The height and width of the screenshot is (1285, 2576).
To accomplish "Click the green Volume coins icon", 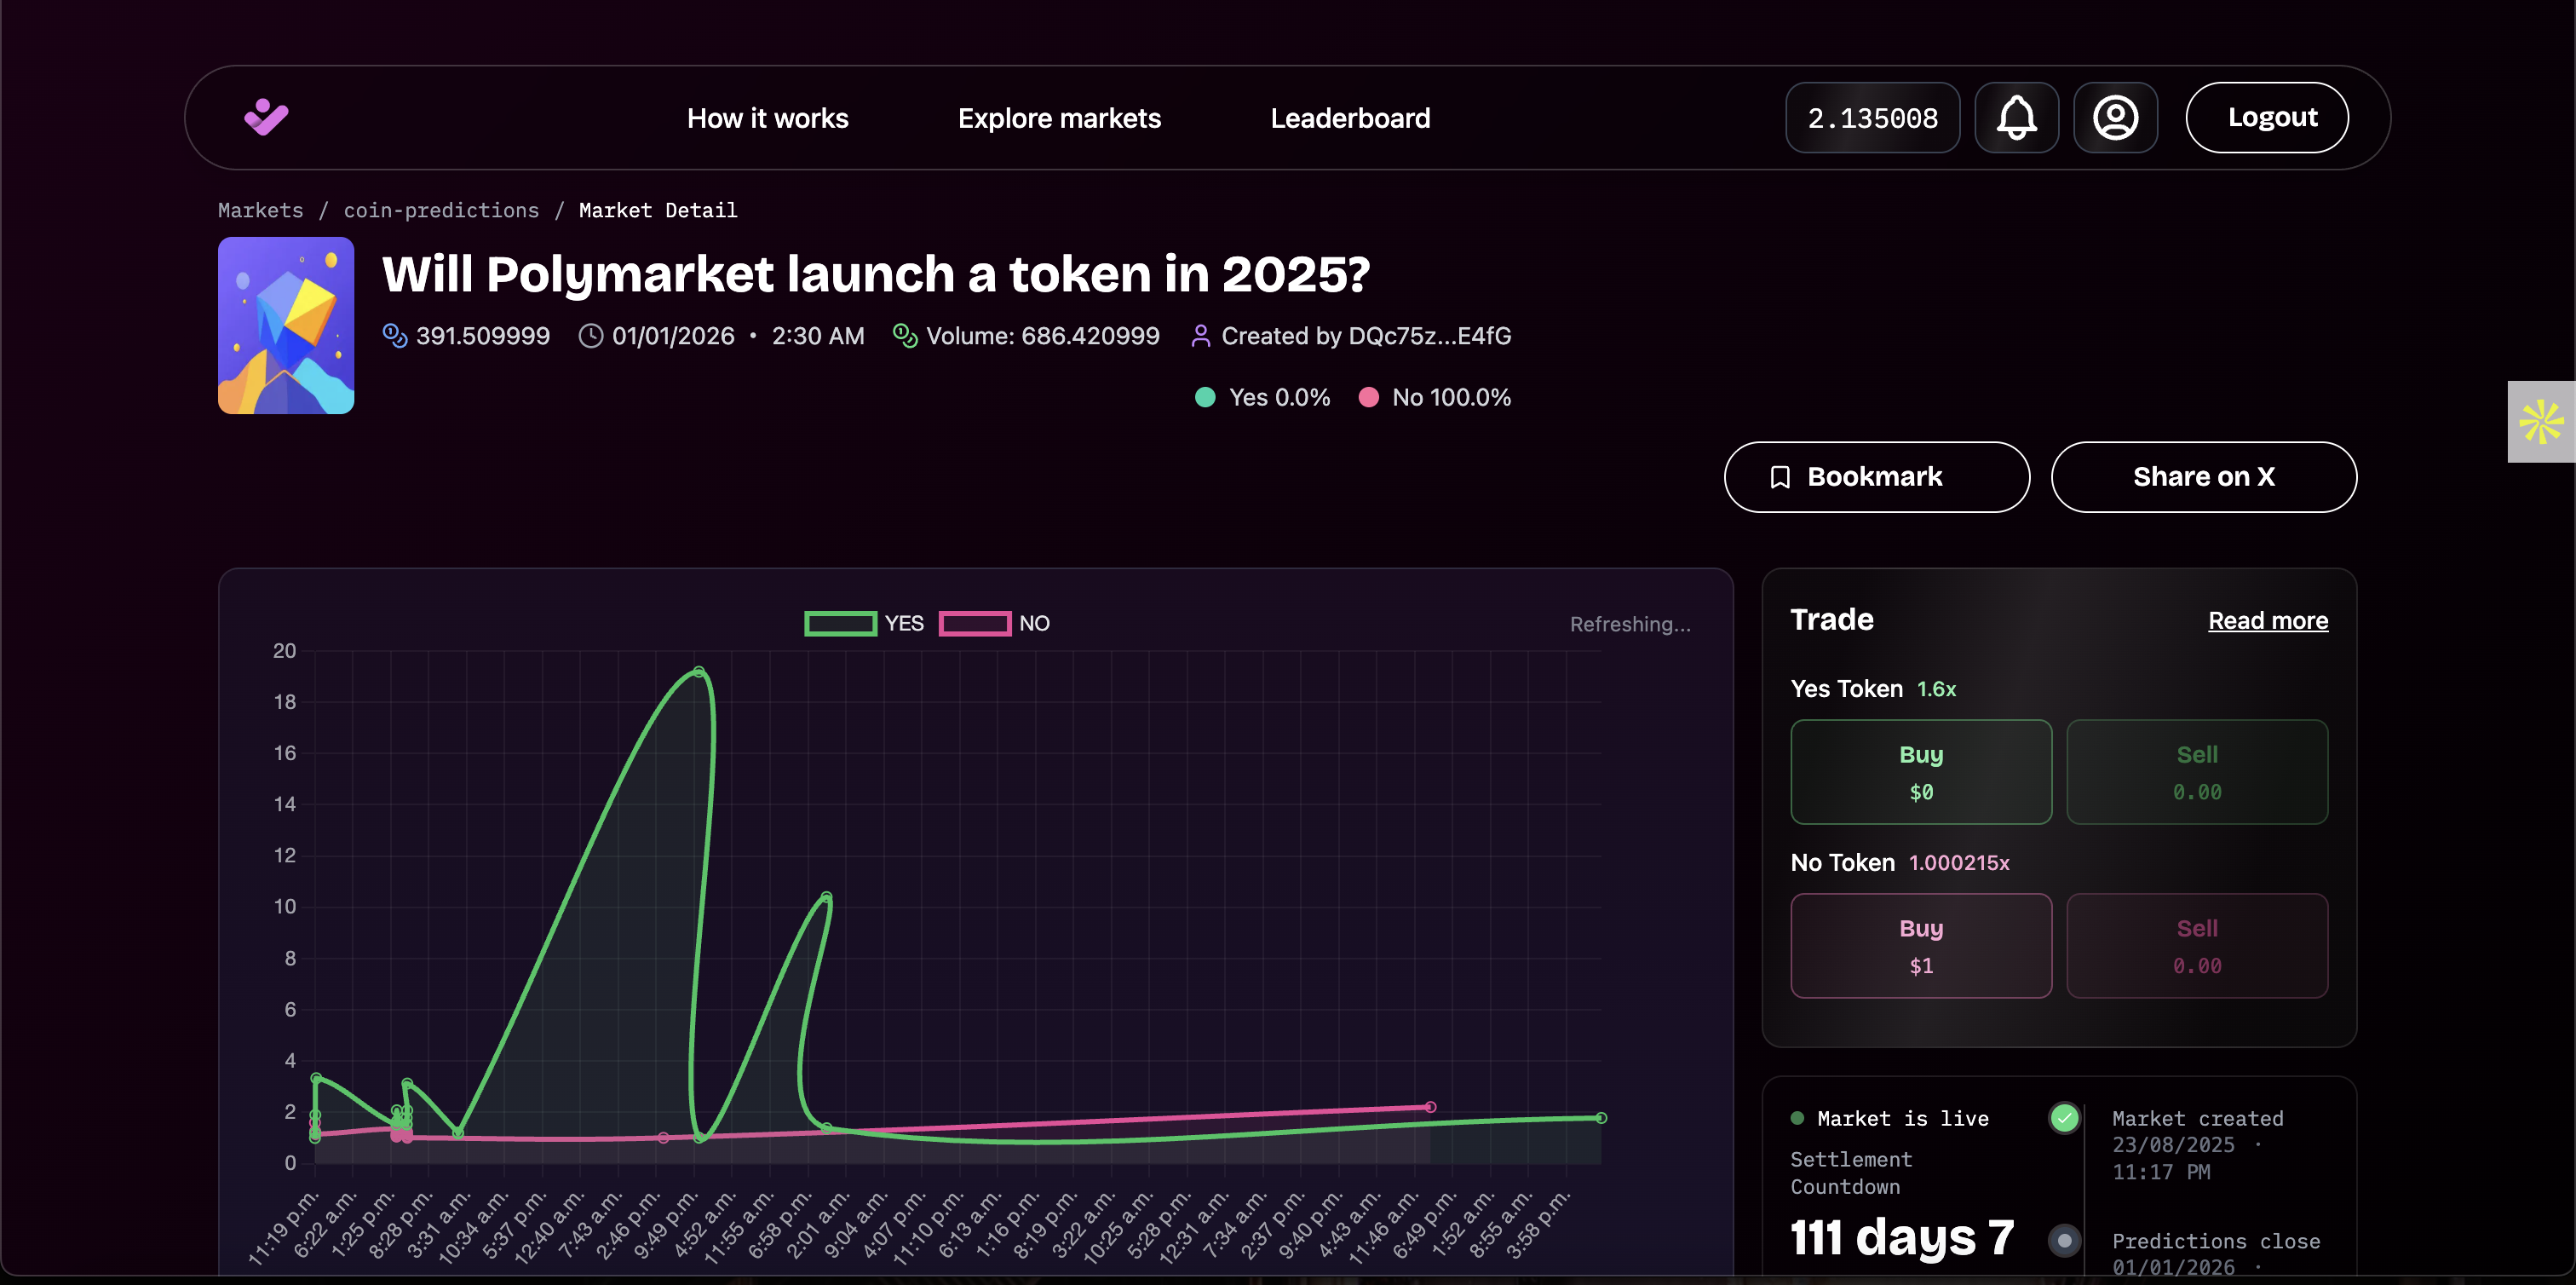I will [905, 336].
